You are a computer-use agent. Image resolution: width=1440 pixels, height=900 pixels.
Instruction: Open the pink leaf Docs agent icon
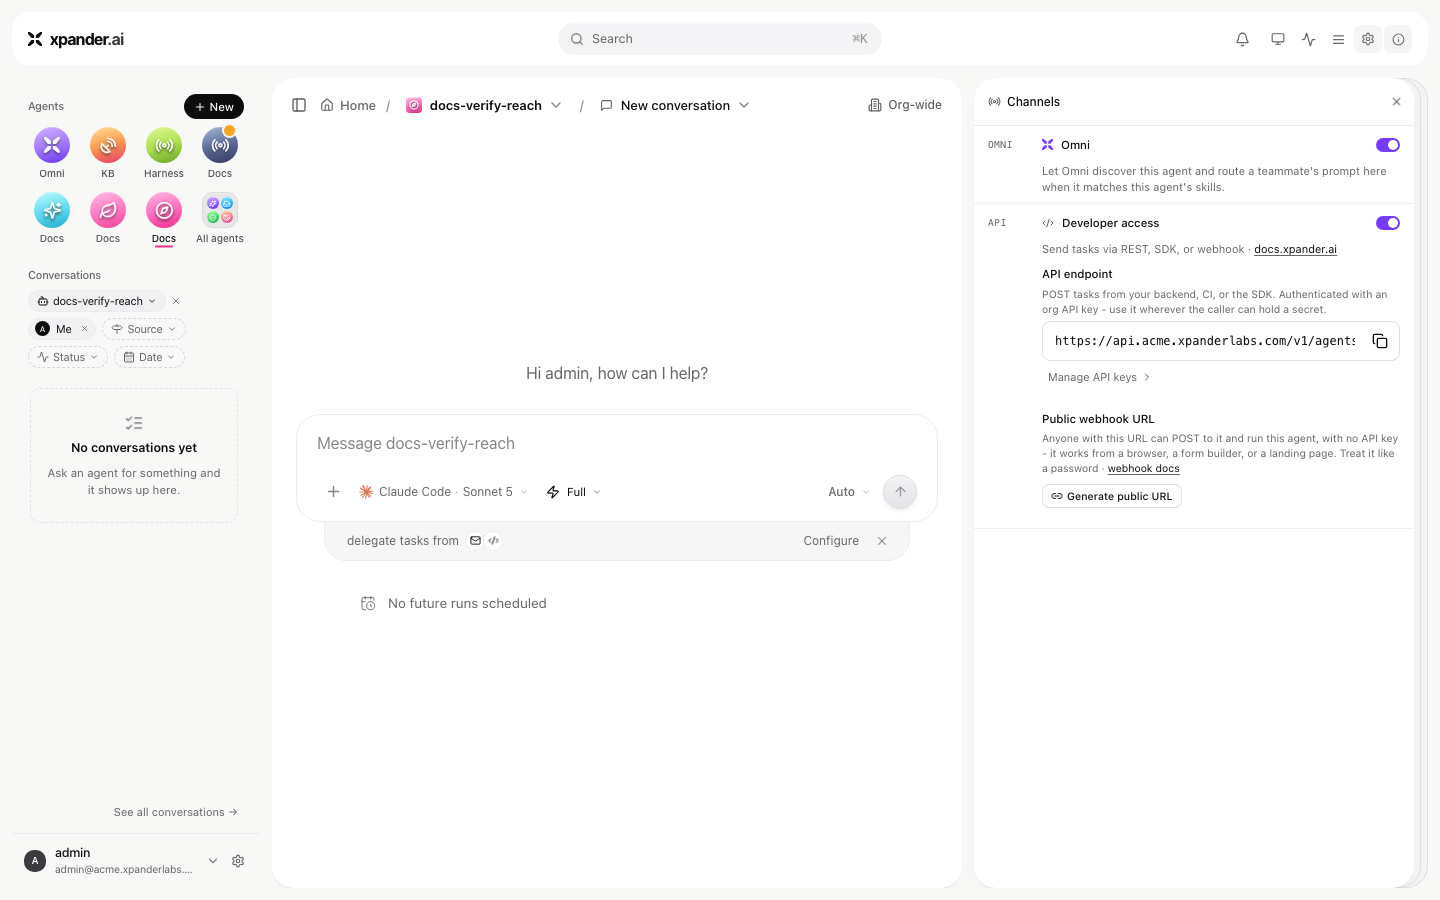point(108,211)
